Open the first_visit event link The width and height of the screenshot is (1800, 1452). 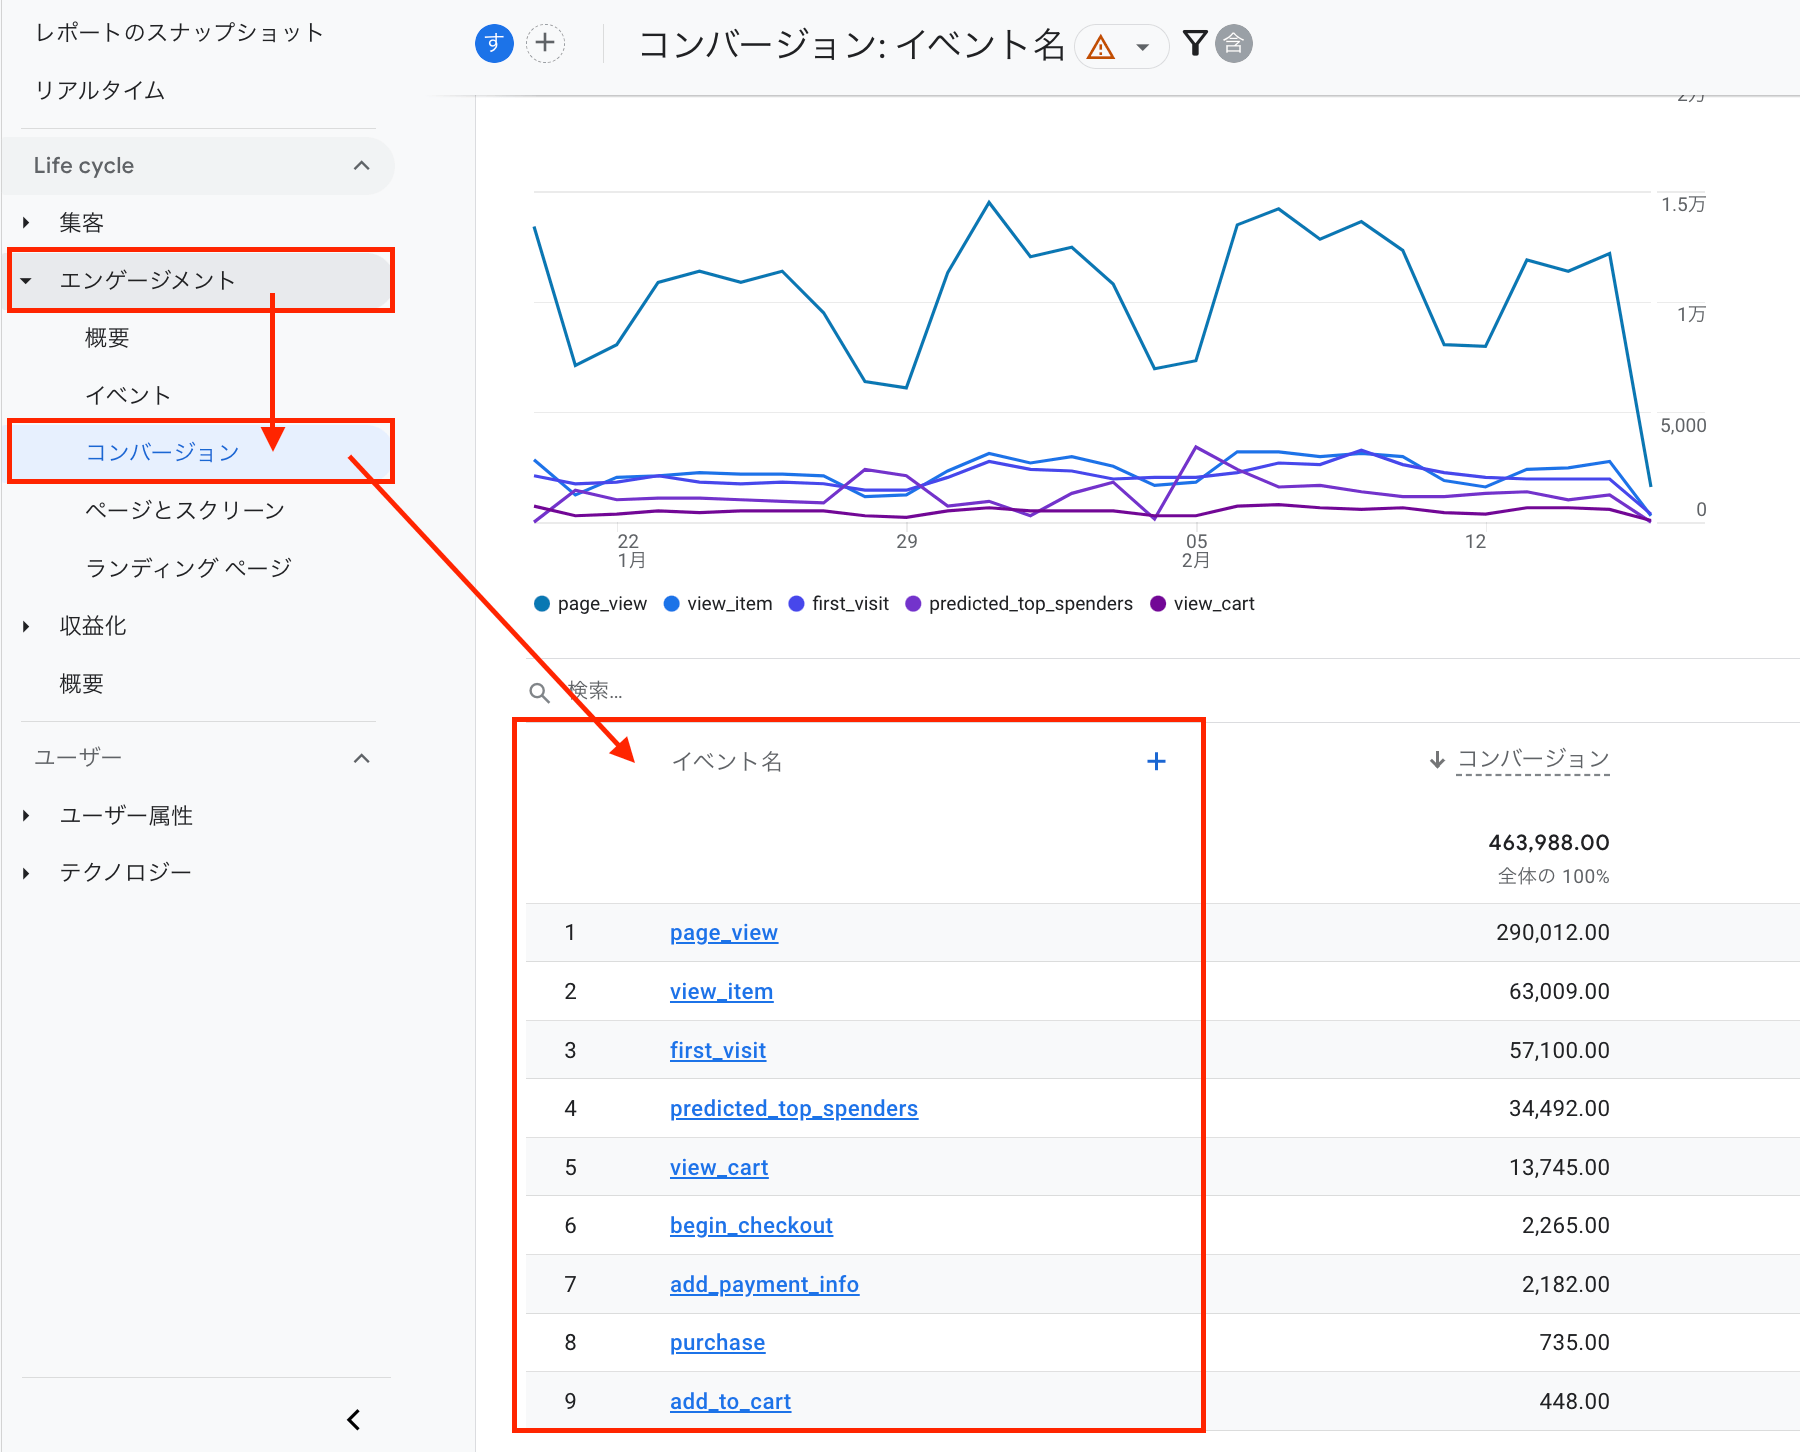click(x=718, y=1051)
